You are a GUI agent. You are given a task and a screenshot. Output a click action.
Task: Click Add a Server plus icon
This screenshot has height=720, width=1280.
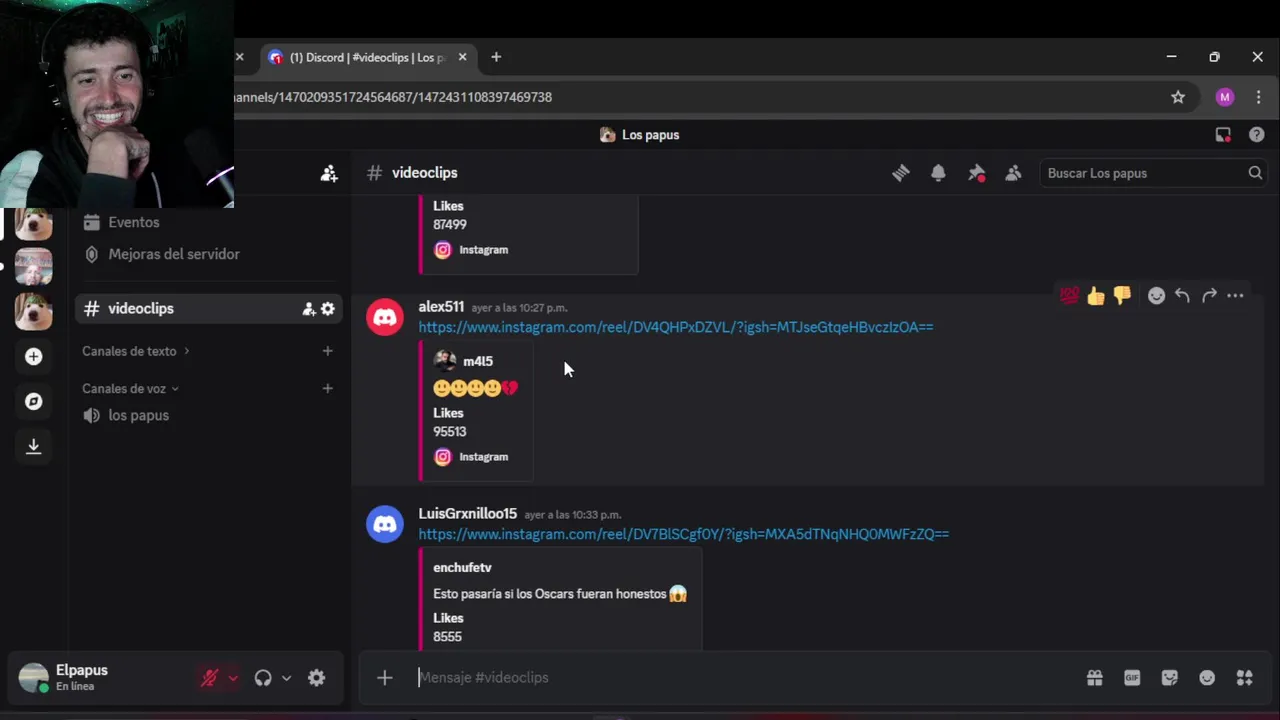pos(33,357)
